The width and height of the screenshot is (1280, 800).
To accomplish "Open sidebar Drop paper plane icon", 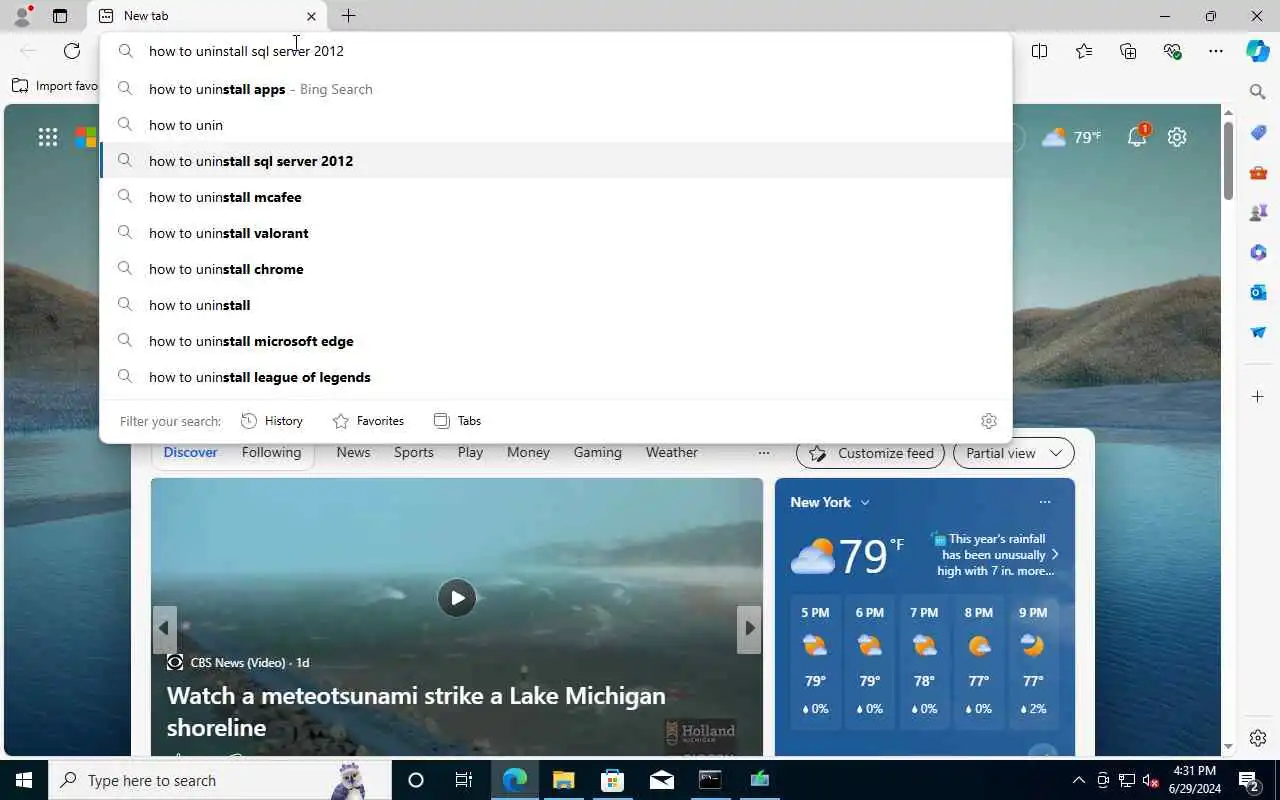I will [1258, 332].
